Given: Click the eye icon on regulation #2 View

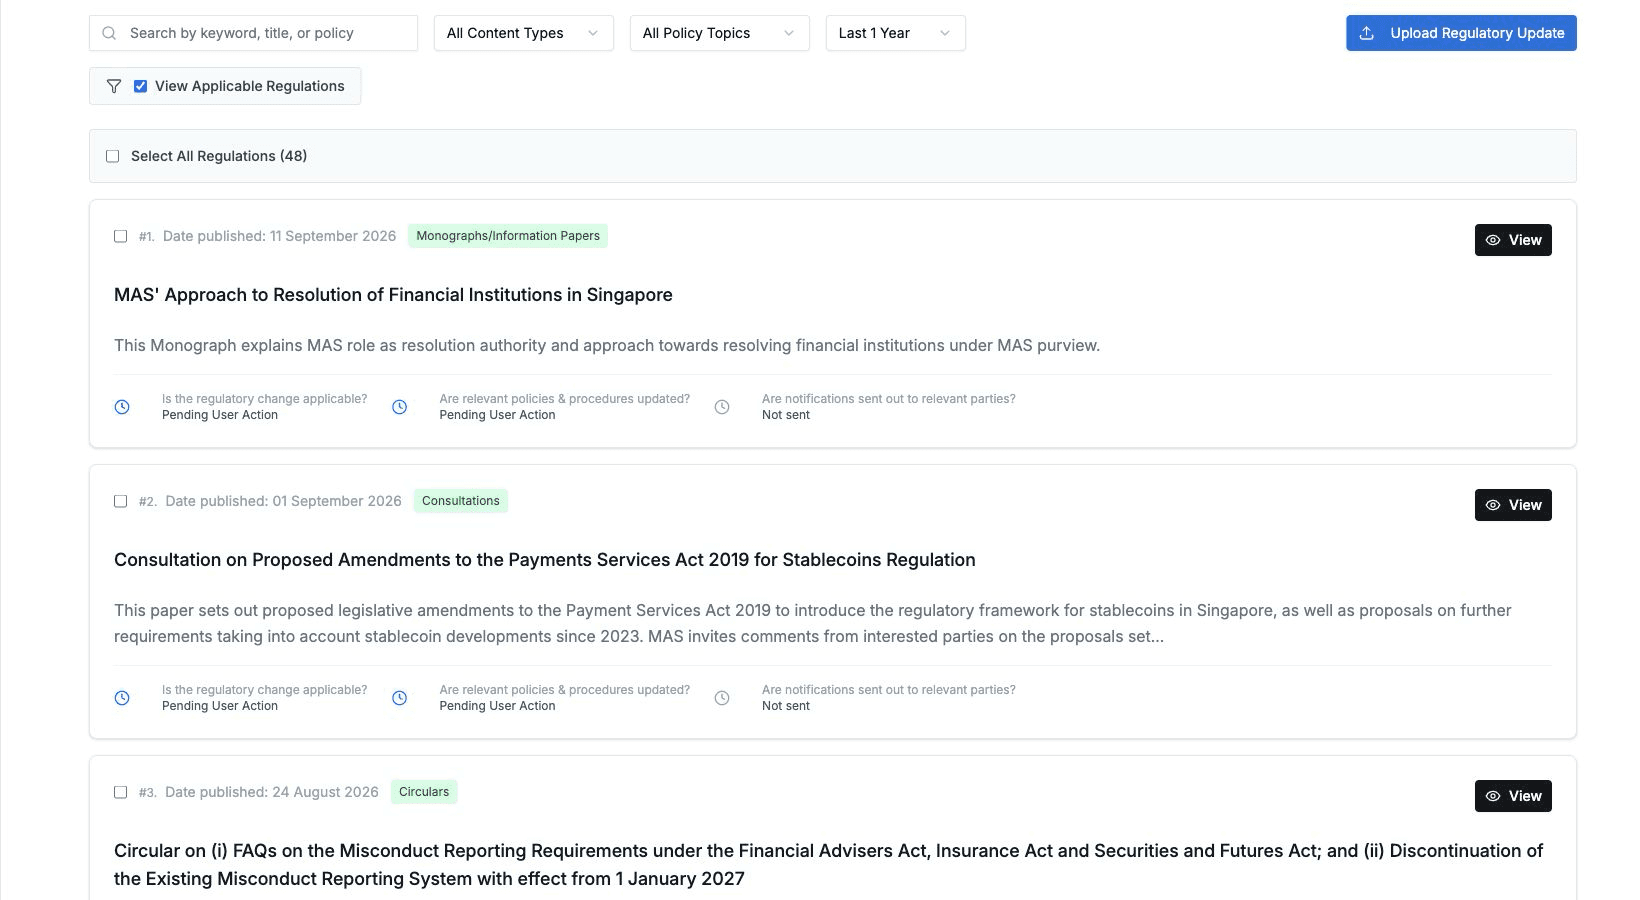Looking at the screenshot, I should click(1493, 505).
